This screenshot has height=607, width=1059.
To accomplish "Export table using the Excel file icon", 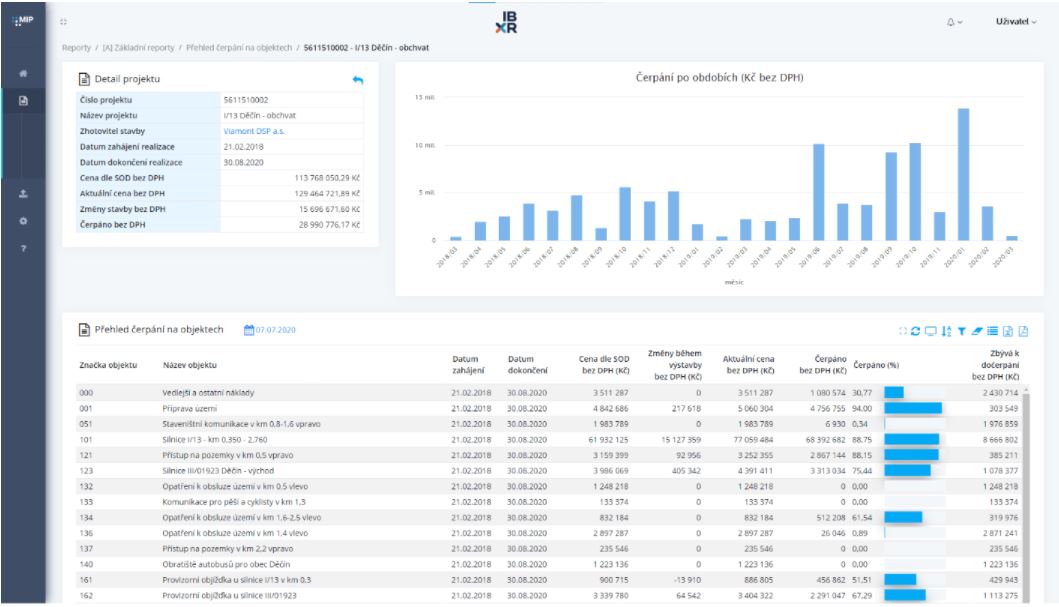I will (1008, 331).
